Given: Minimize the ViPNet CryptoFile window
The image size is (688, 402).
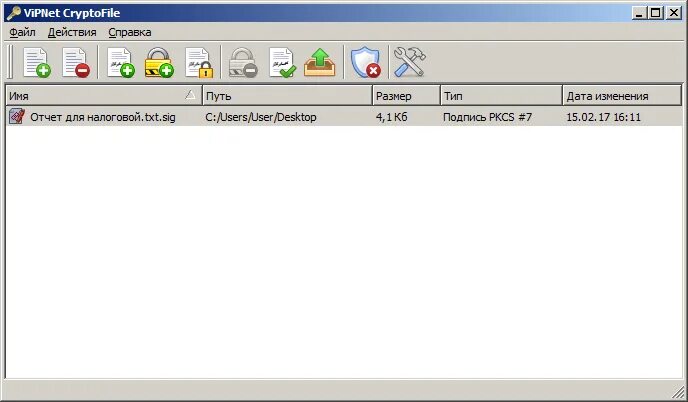Looking at the screenshot, I should 639,13.
